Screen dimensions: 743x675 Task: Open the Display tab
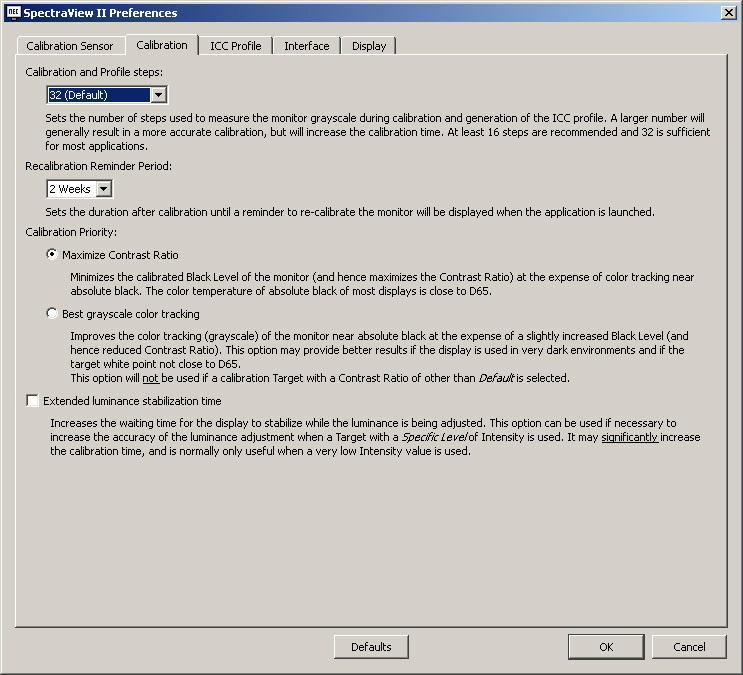[369, 46]
